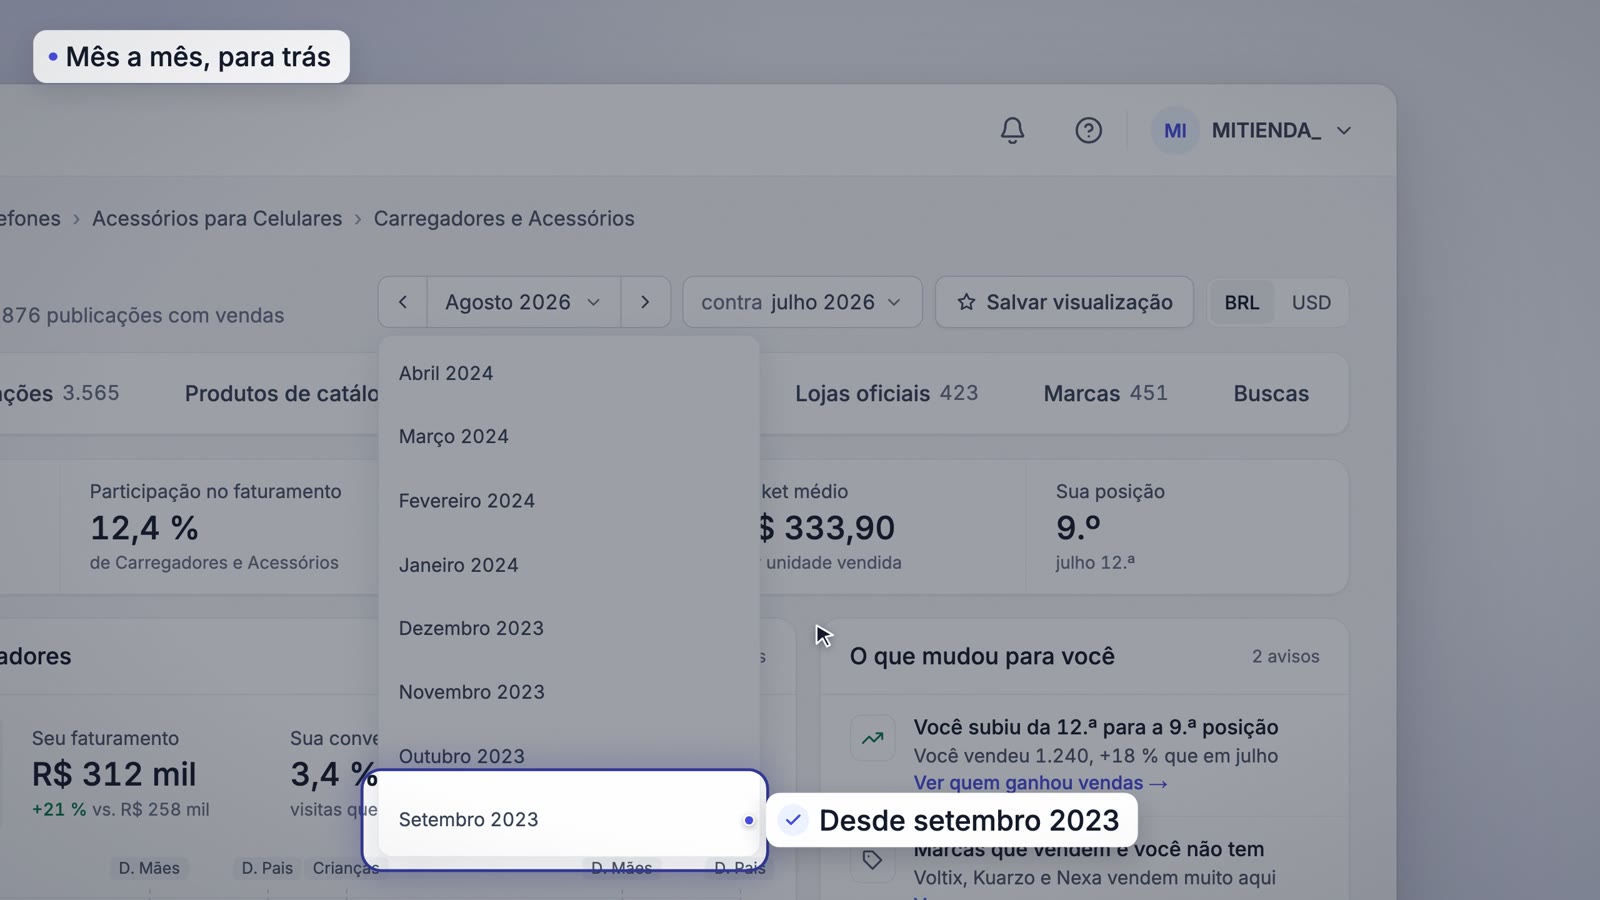Select Dezembro 2023 in month list

click(x=569, y=628)
